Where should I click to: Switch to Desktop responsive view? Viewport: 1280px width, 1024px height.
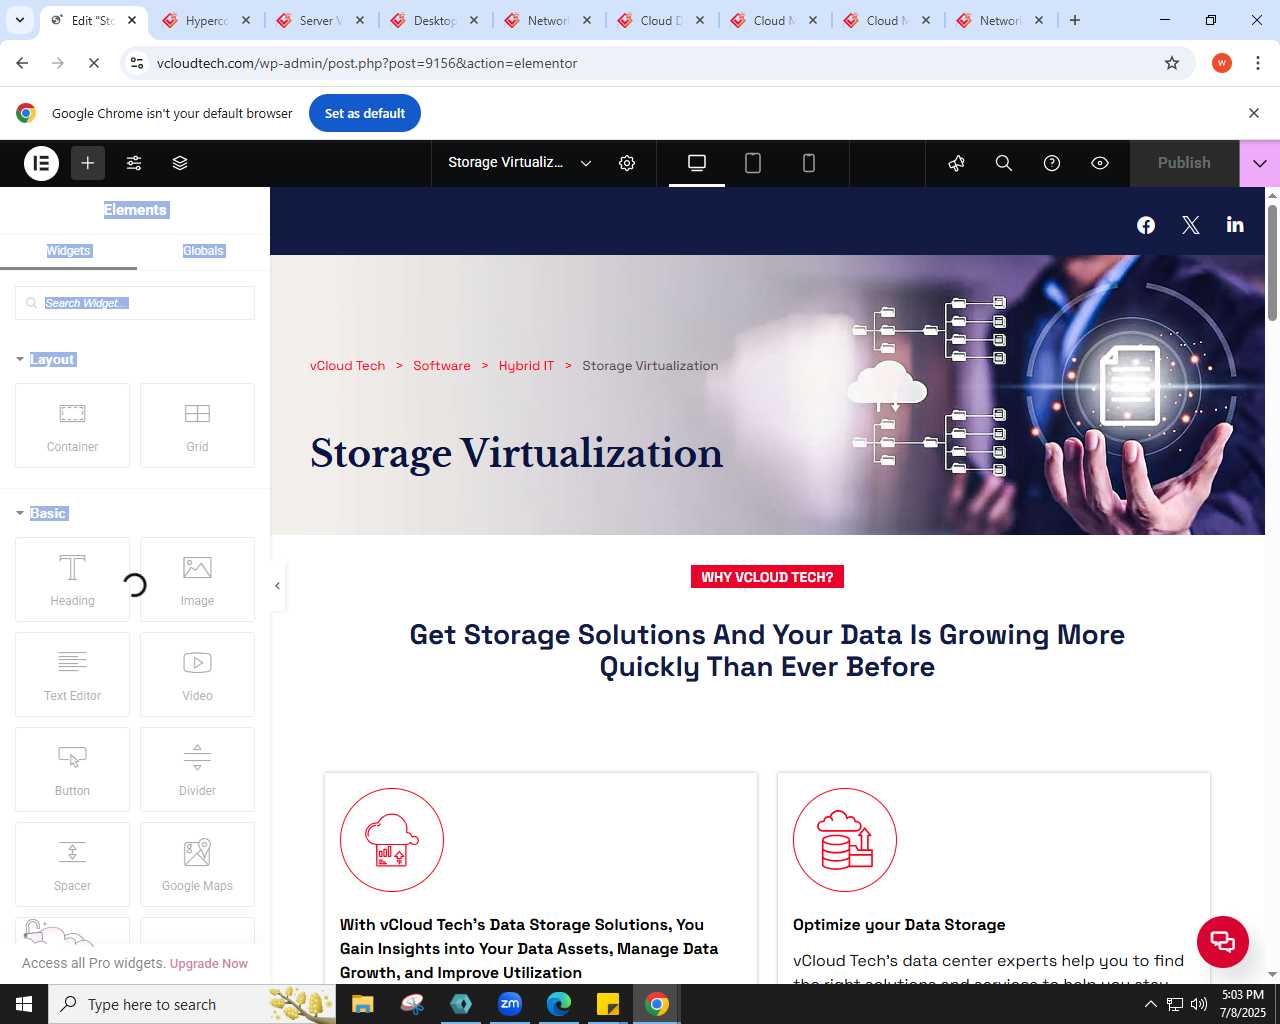(x=697, y=163)
